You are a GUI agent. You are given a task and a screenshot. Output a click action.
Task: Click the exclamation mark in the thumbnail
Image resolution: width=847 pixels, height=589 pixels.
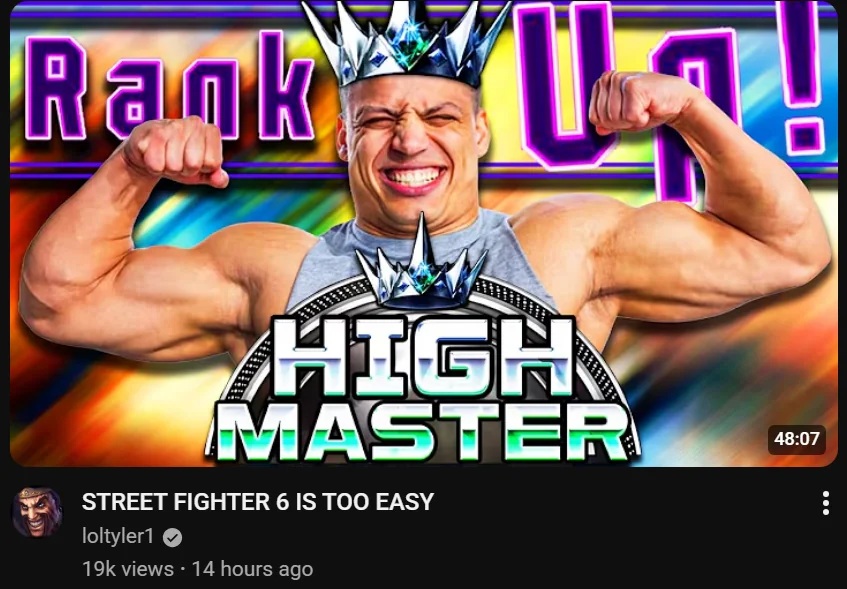point(804,76)
